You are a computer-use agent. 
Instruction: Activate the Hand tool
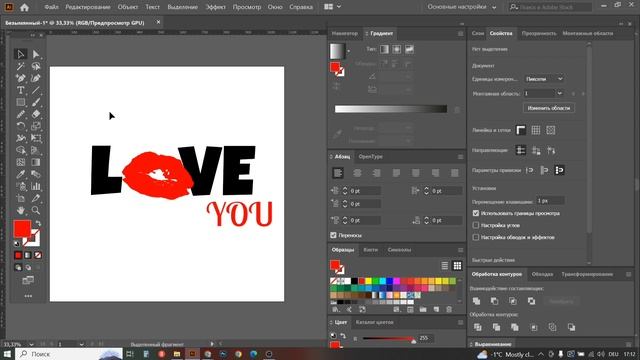pyautogui.click(x=21, y=211)
